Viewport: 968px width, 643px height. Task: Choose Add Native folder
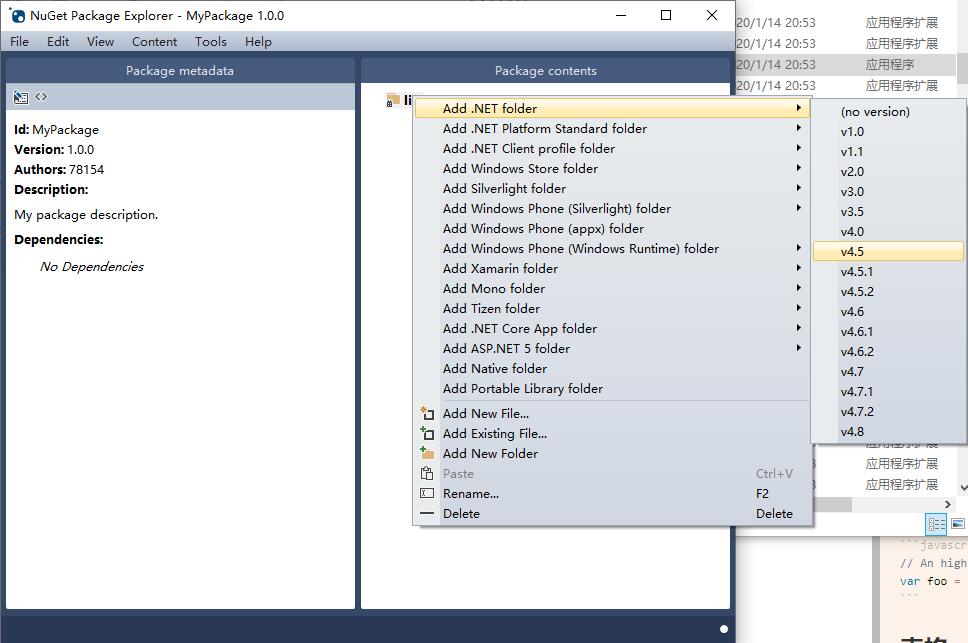pyautogui.click(x=612, y=368)
